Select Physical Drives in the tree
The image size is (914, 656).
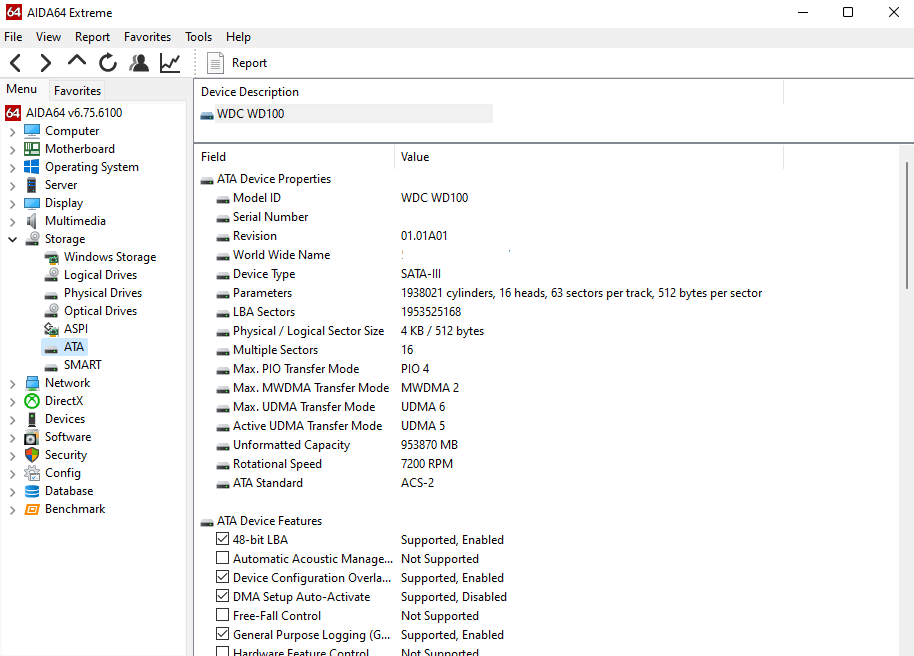[x=103, y=293]
